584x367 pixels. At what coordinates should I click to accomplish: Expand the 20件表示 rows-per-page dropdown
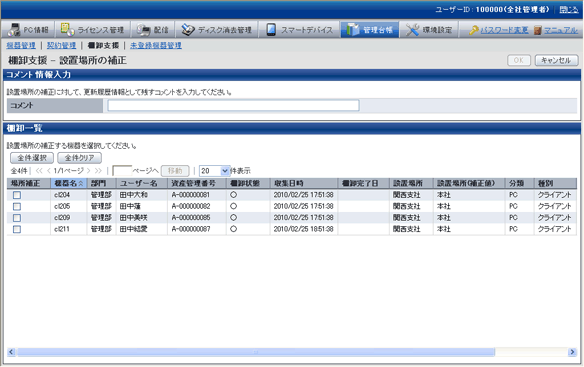pyautogui.click(x=225, y=171)
